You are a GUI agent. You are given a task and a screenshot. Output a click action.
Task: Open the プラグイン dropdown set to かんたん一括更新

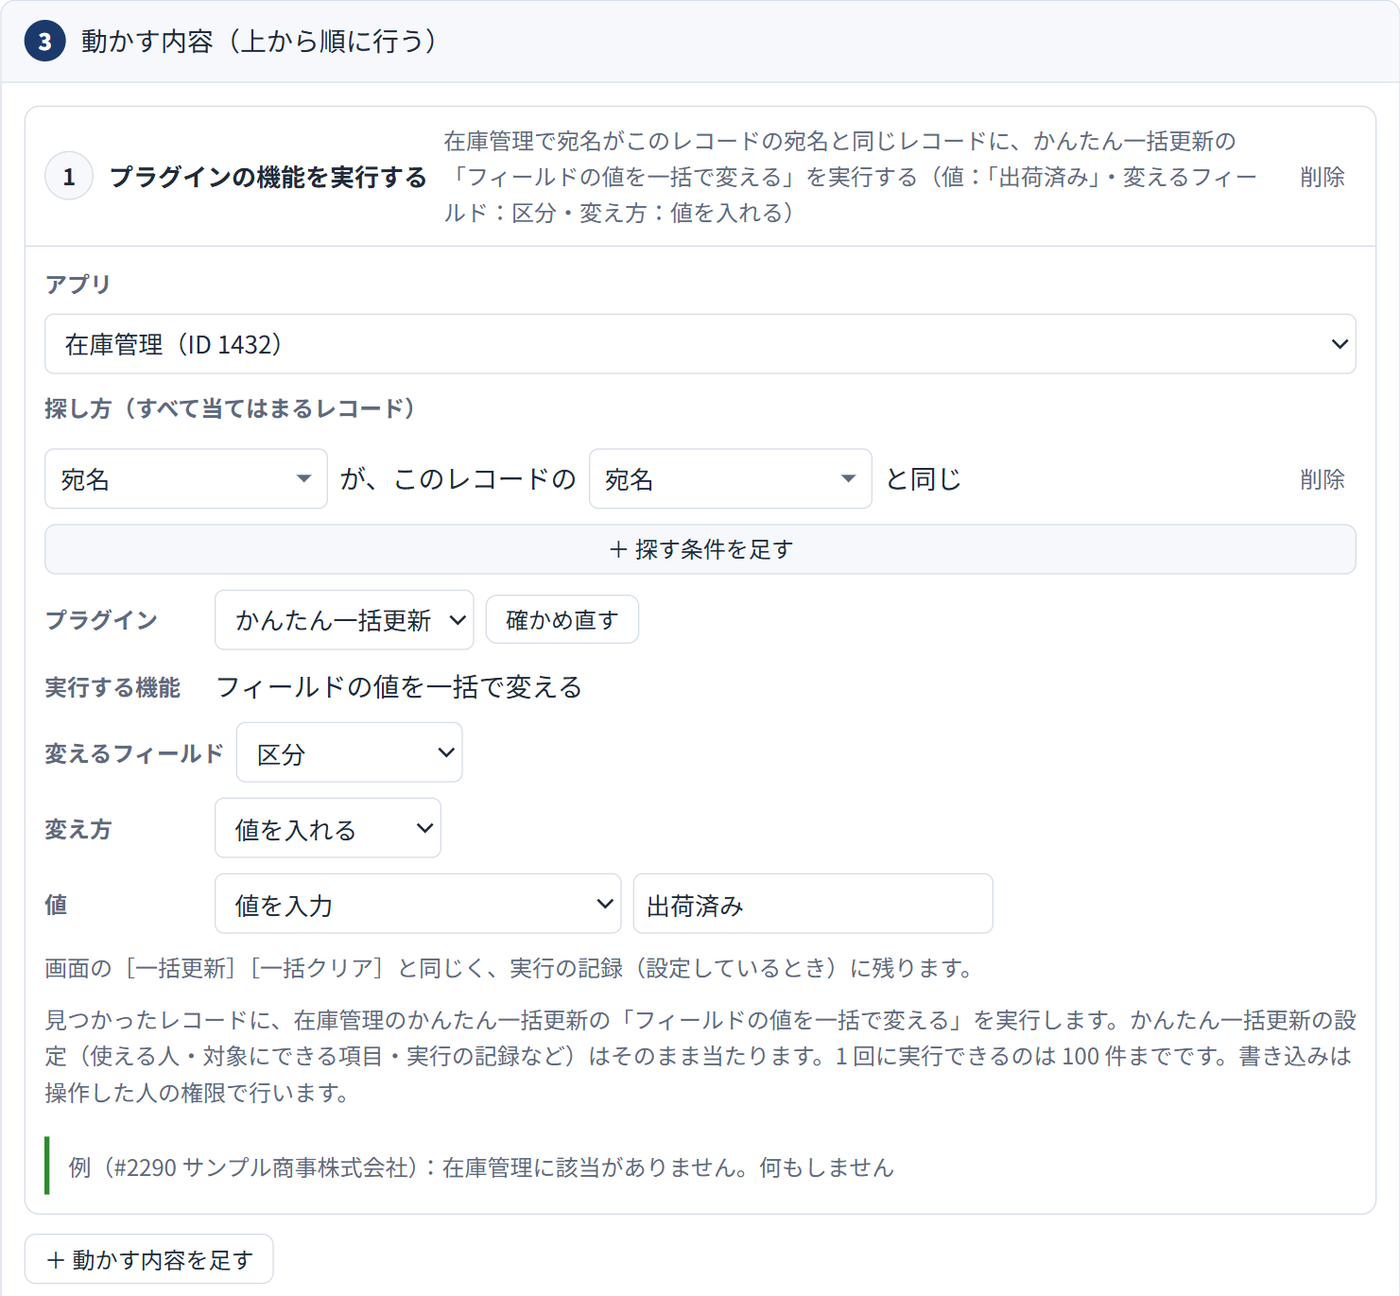click(344, 620)
